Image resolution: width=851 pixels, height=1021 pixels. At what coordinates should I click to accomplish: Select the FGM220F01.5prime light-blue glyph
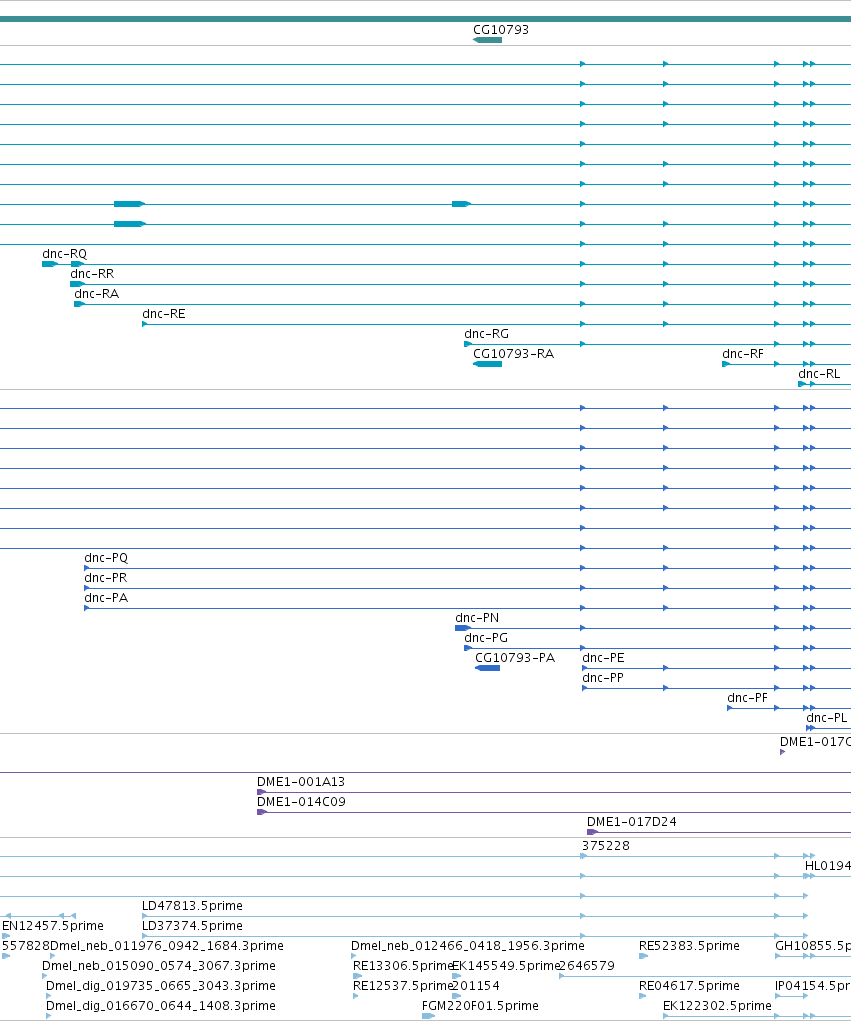(428, 1016)
